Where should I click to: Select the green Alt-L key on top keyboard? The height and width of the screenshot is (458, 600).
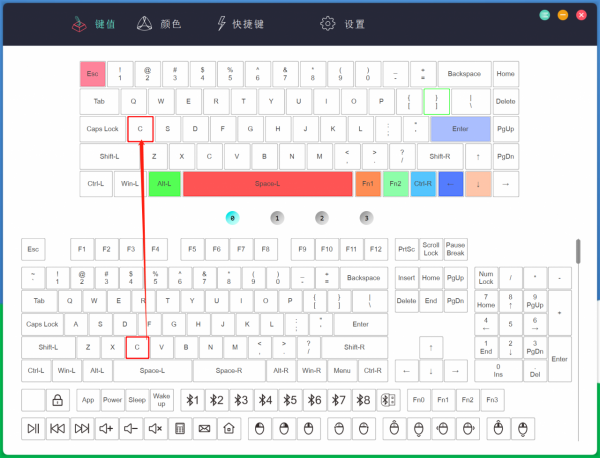point(164,184)
